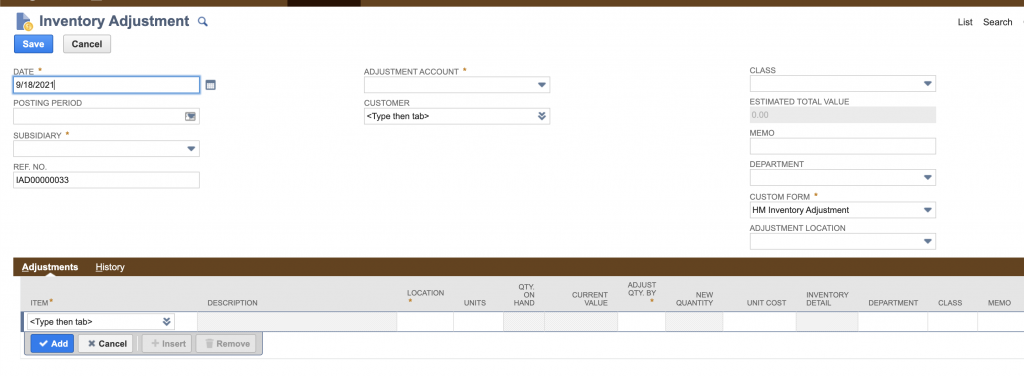Click the top Cancel button
This screenshot has height=376, width=1024.
coord(87,44)
